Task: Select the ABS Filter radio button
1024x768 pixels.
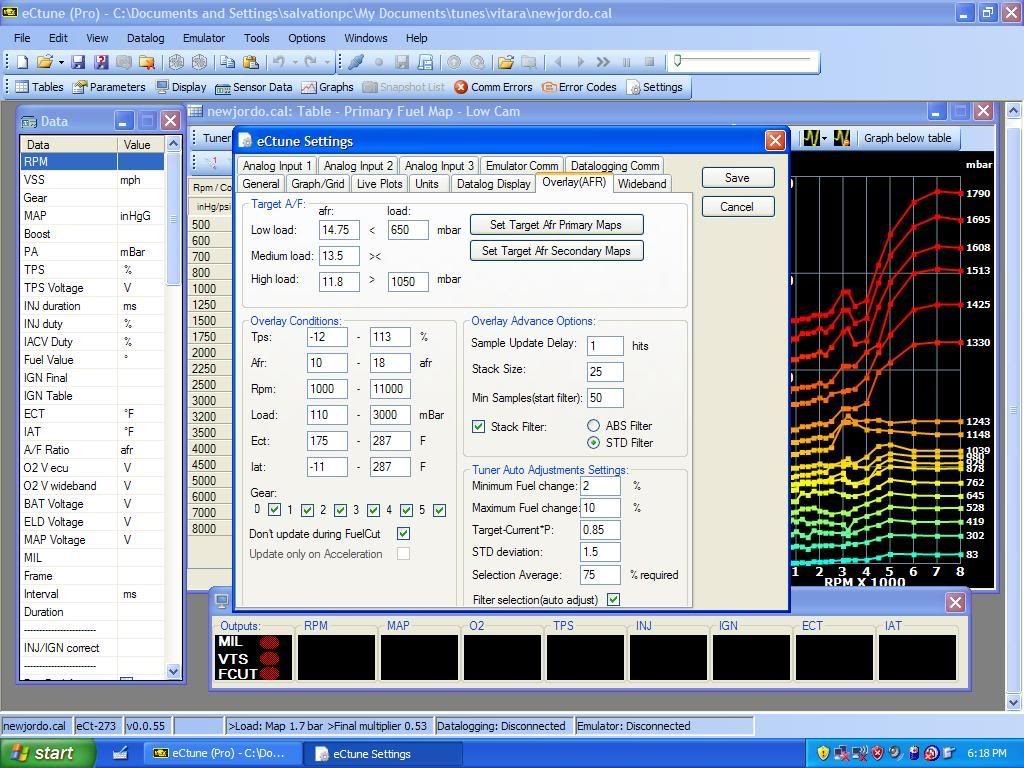Action: point(593,425)
